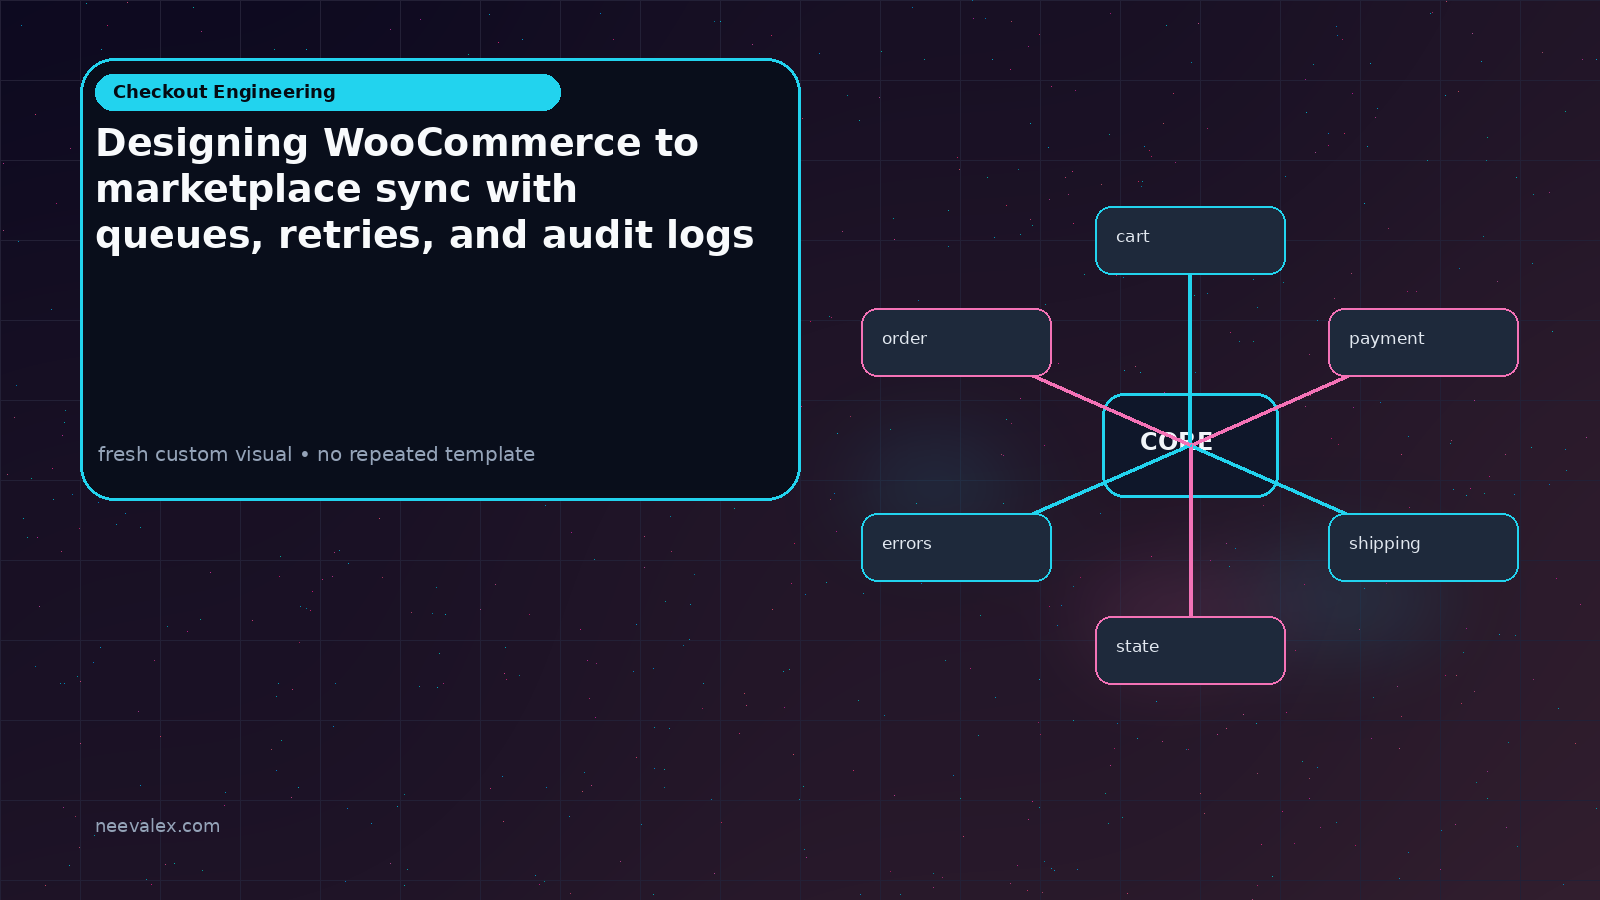The height and width of the screenshot is (900, 1600).
Task: Click the Checkout Engineering badge
Action: tap(327, 92)
